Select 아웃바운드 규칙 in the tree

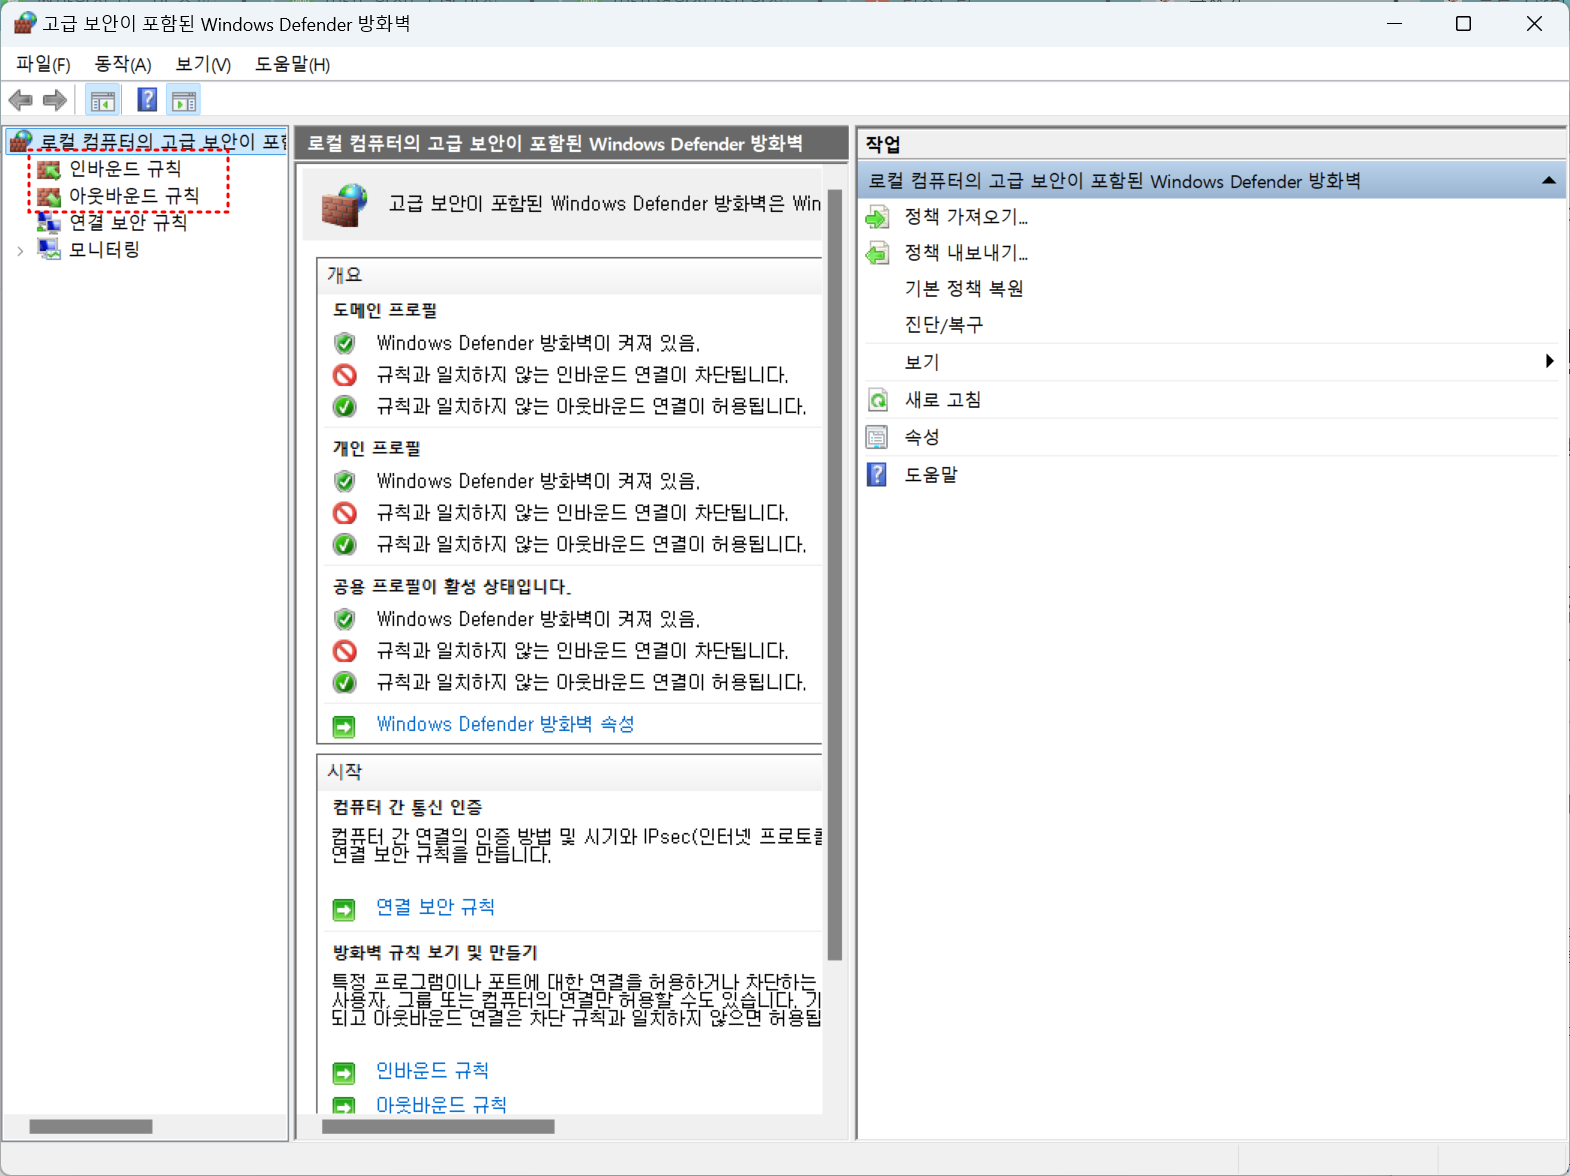134,196
